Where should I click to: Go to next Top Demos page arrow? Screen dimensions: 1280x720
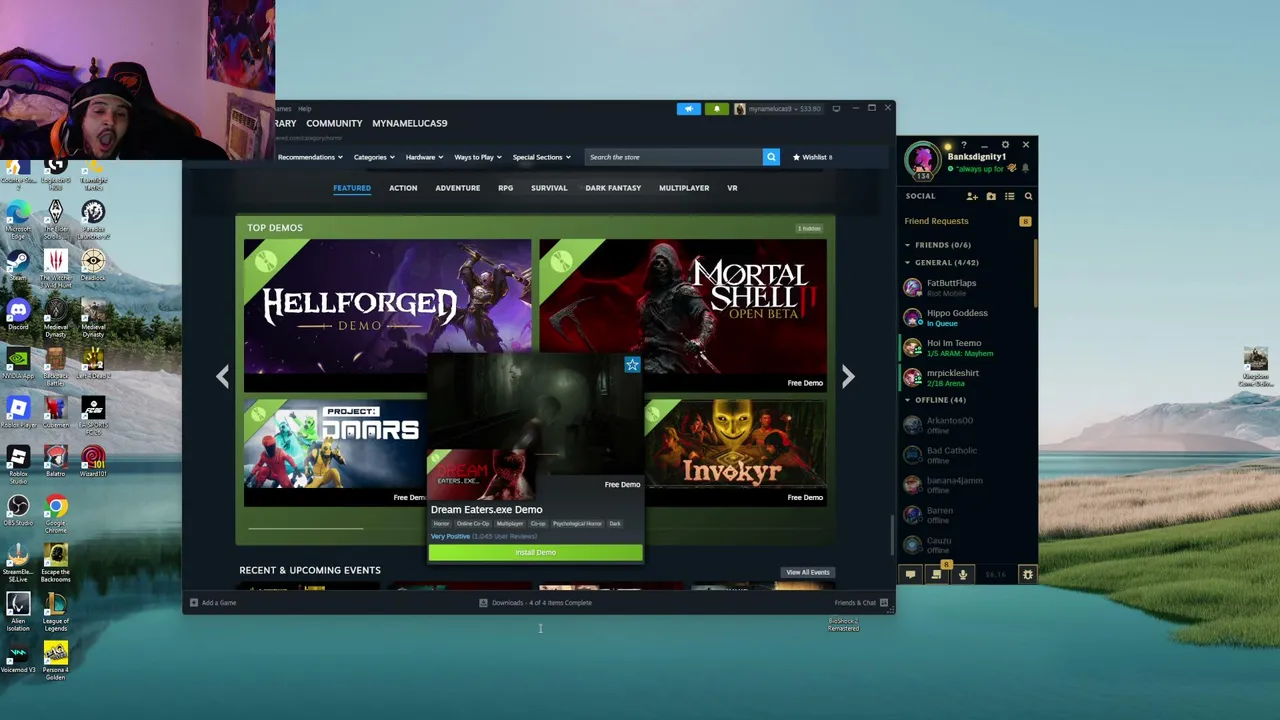pos(848,376)
